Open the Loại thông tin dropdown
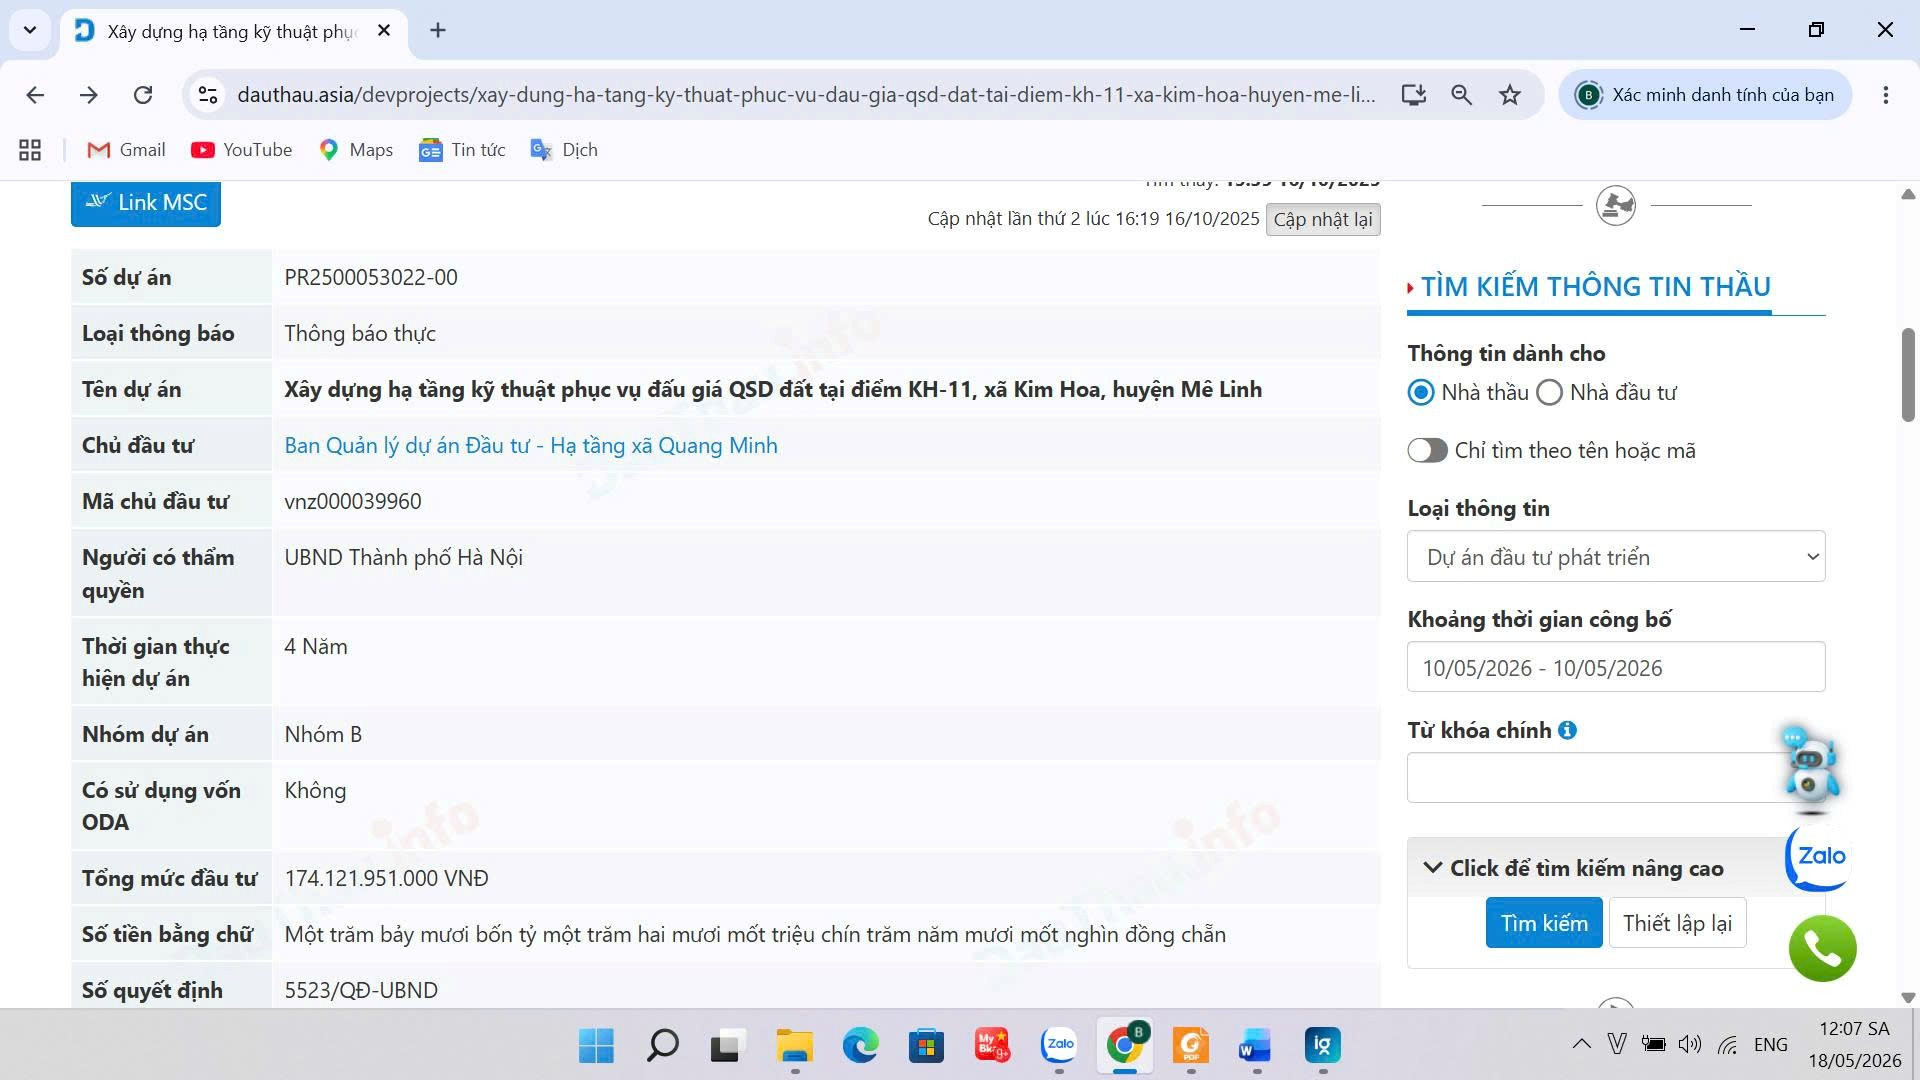The image size is (1920, 1080). coord(1616,557)
